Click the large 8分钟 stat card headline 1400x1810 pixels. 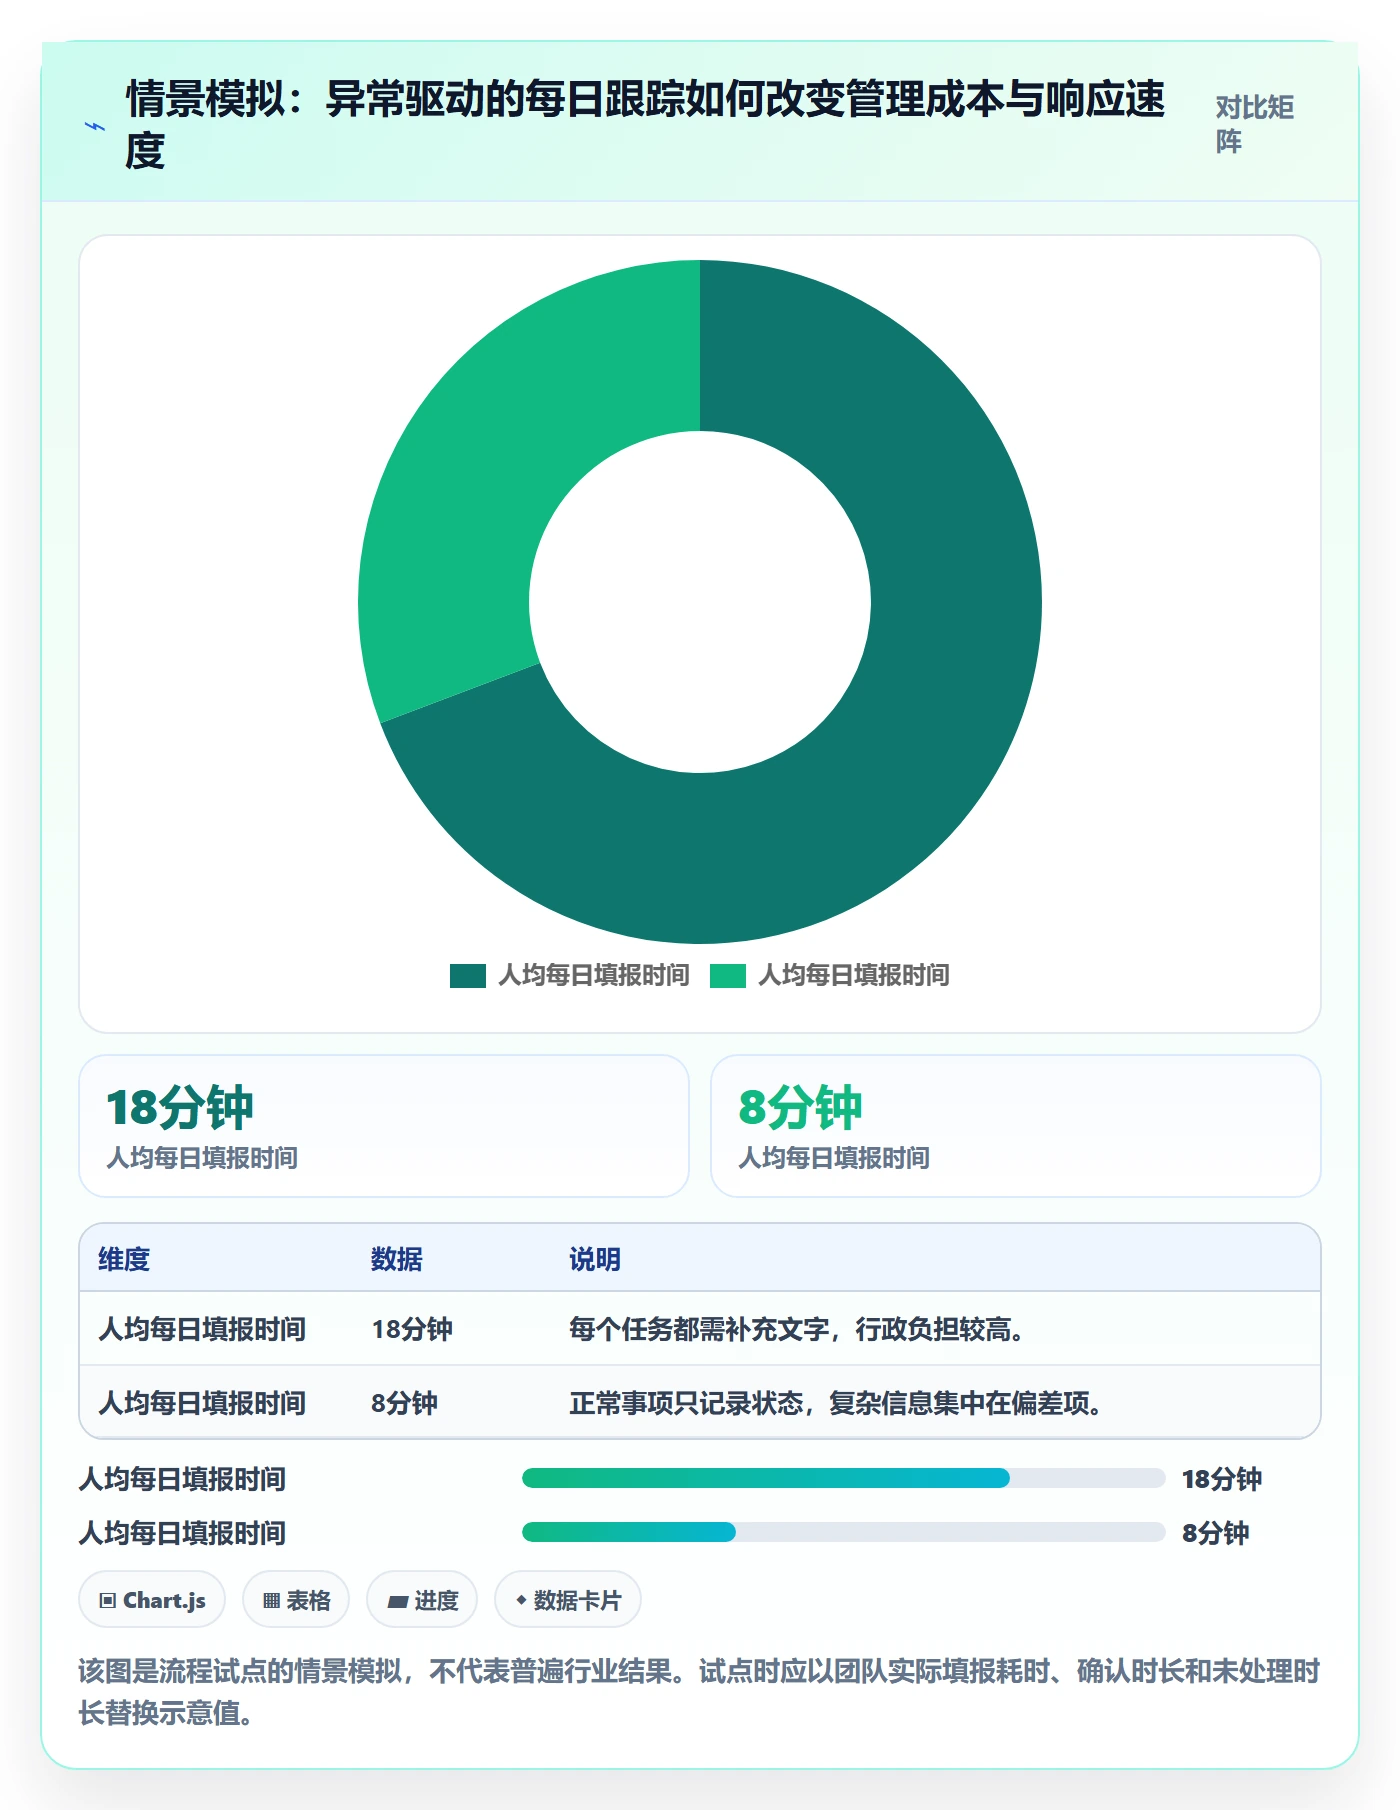pos(800,1107)
